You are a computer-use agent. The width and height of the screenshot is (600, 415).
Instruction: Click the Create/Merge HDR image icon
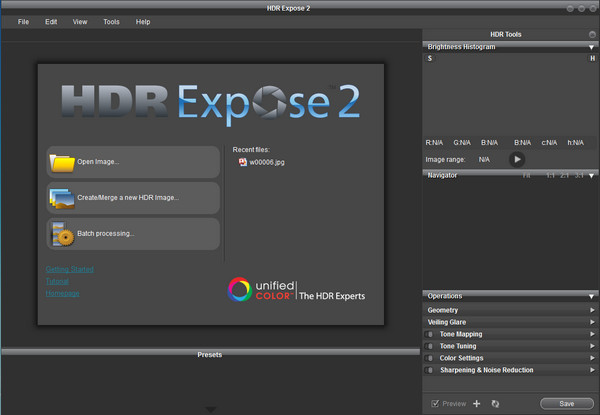click(x=62, y=198)
